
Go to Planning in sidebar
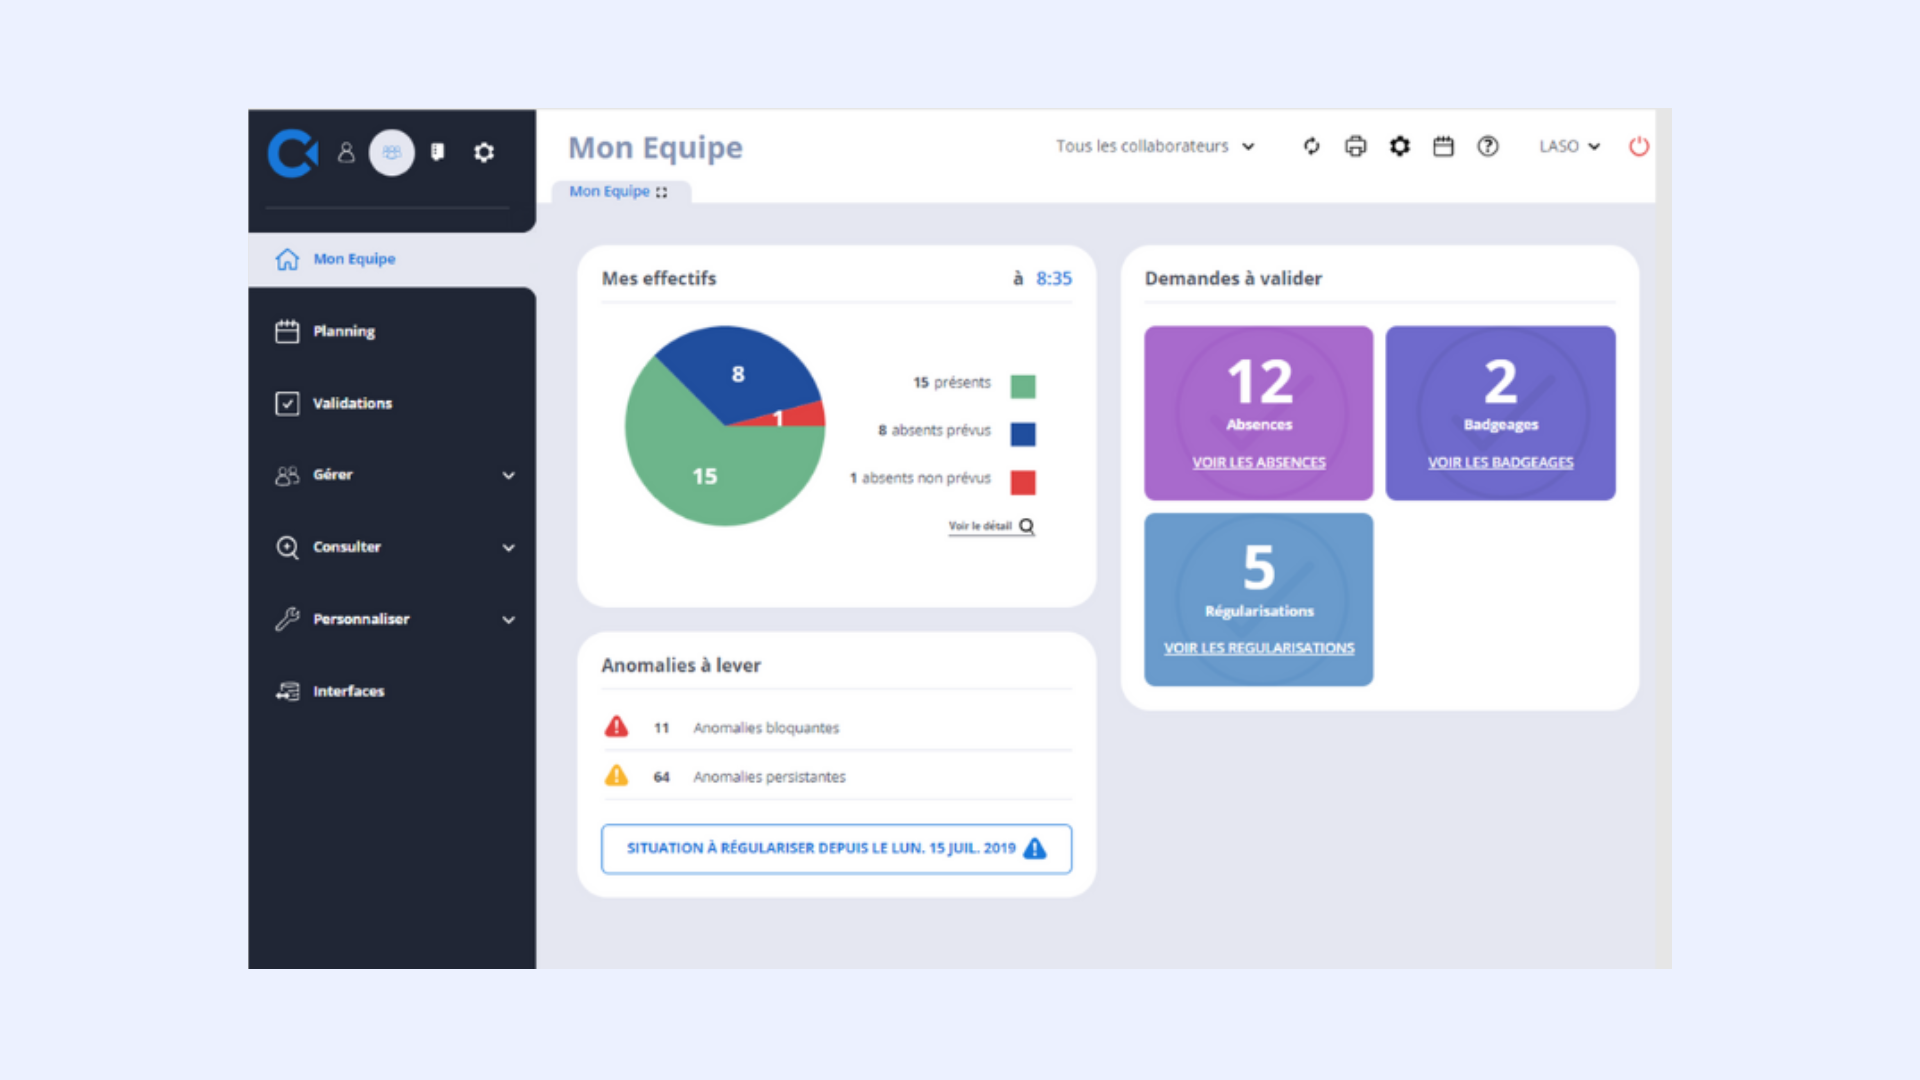tap(343, 331)
